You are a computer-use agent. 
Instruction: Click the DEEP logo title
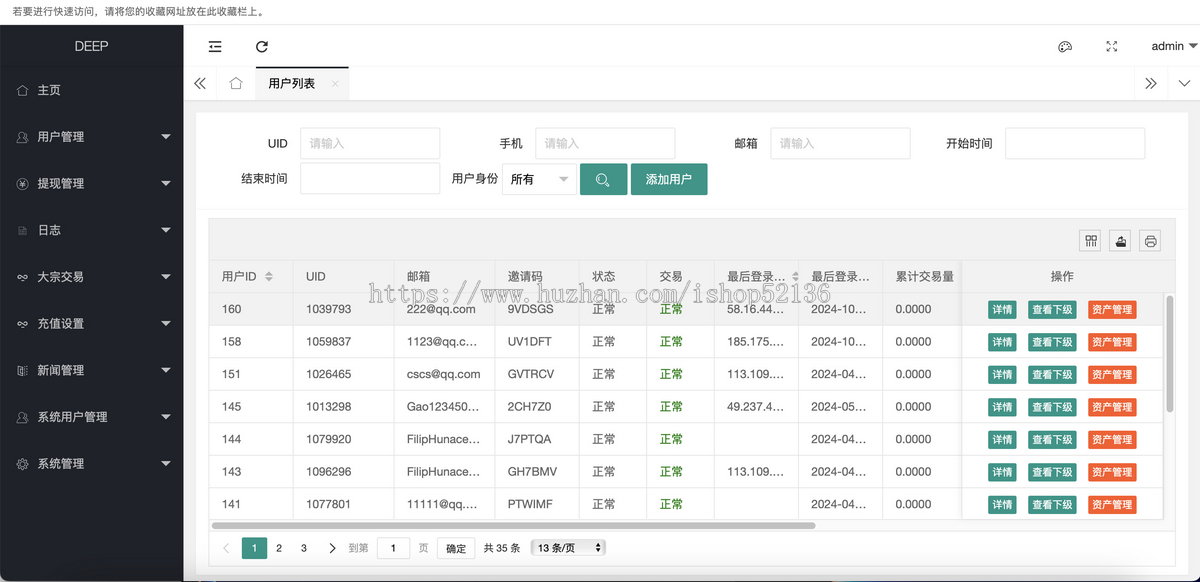[91, 46]
